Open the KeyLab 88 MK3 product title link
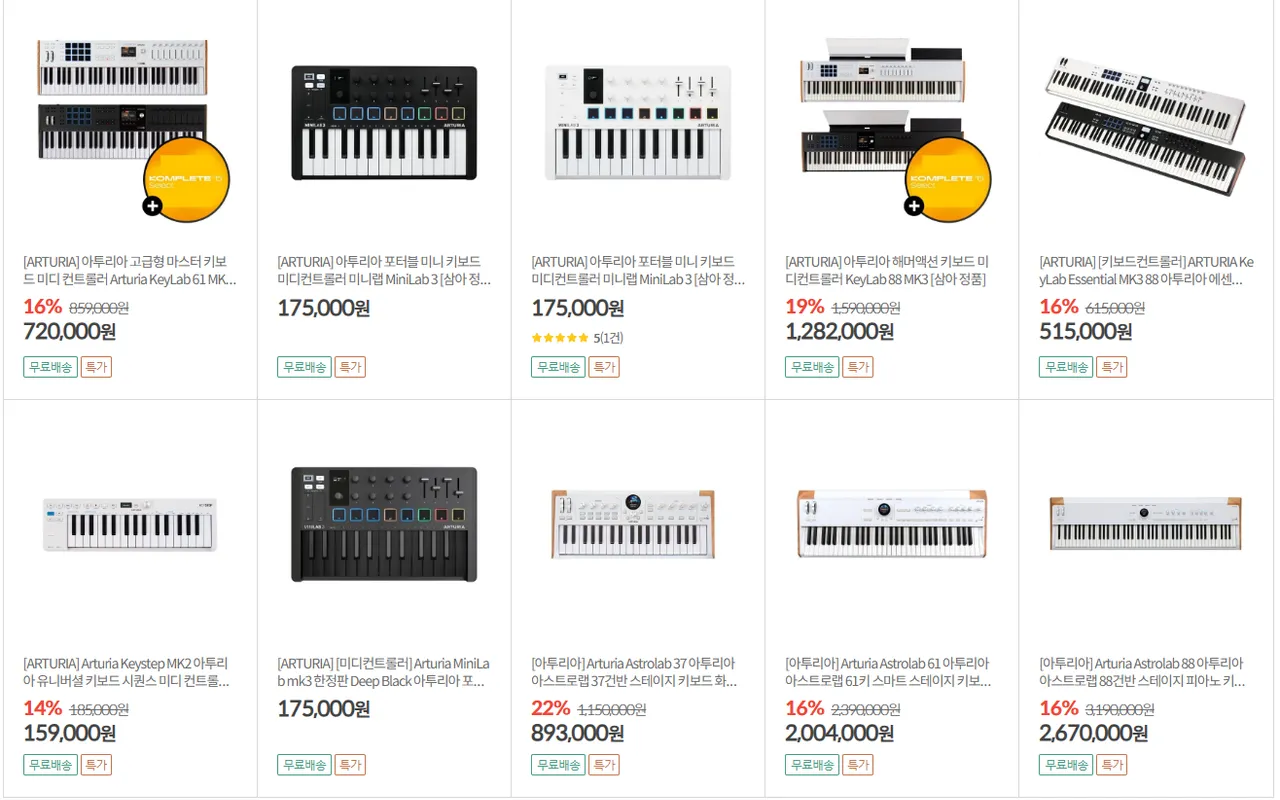The width and height of the screenshot is (1280, 800). pyautogui.click(x=887, y=271)
